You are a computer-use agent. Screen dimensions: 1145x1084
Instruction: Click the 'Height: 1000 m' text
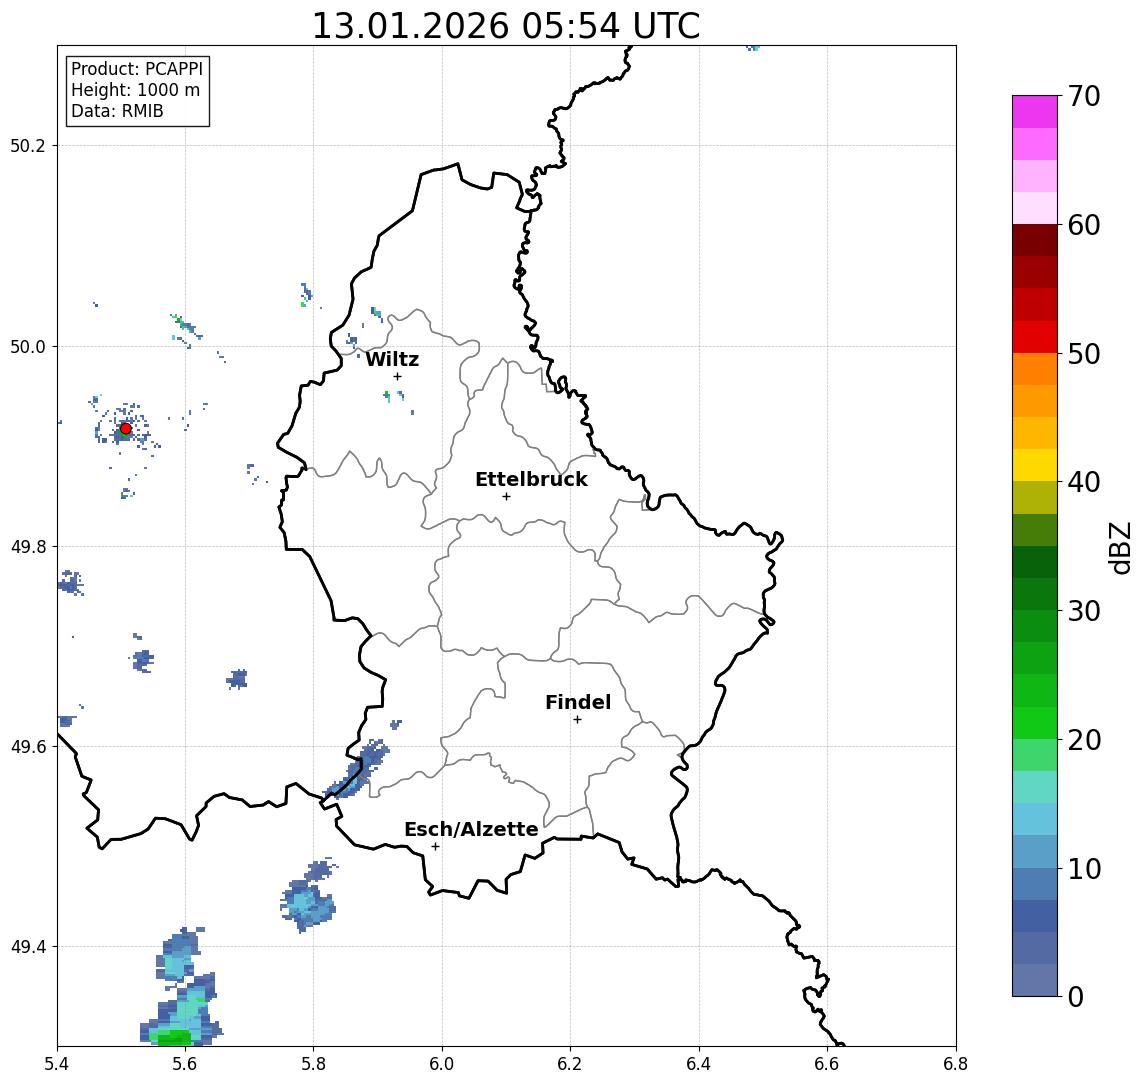click(135, 90)
